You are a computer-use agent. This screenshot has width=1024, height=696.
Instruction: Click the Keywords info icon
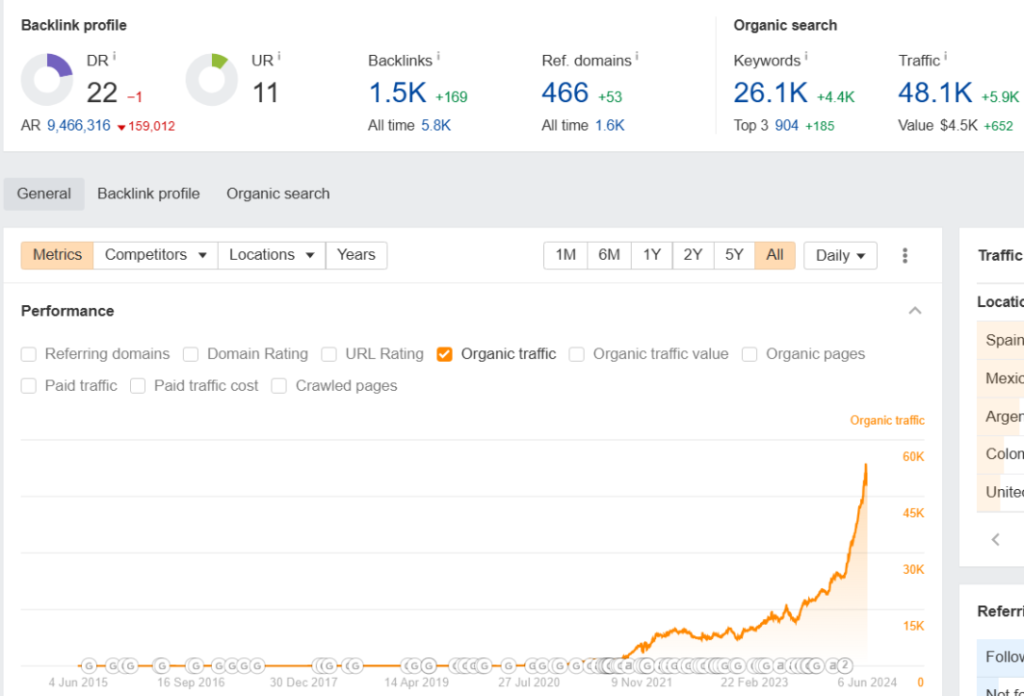[x=806, y=57]
